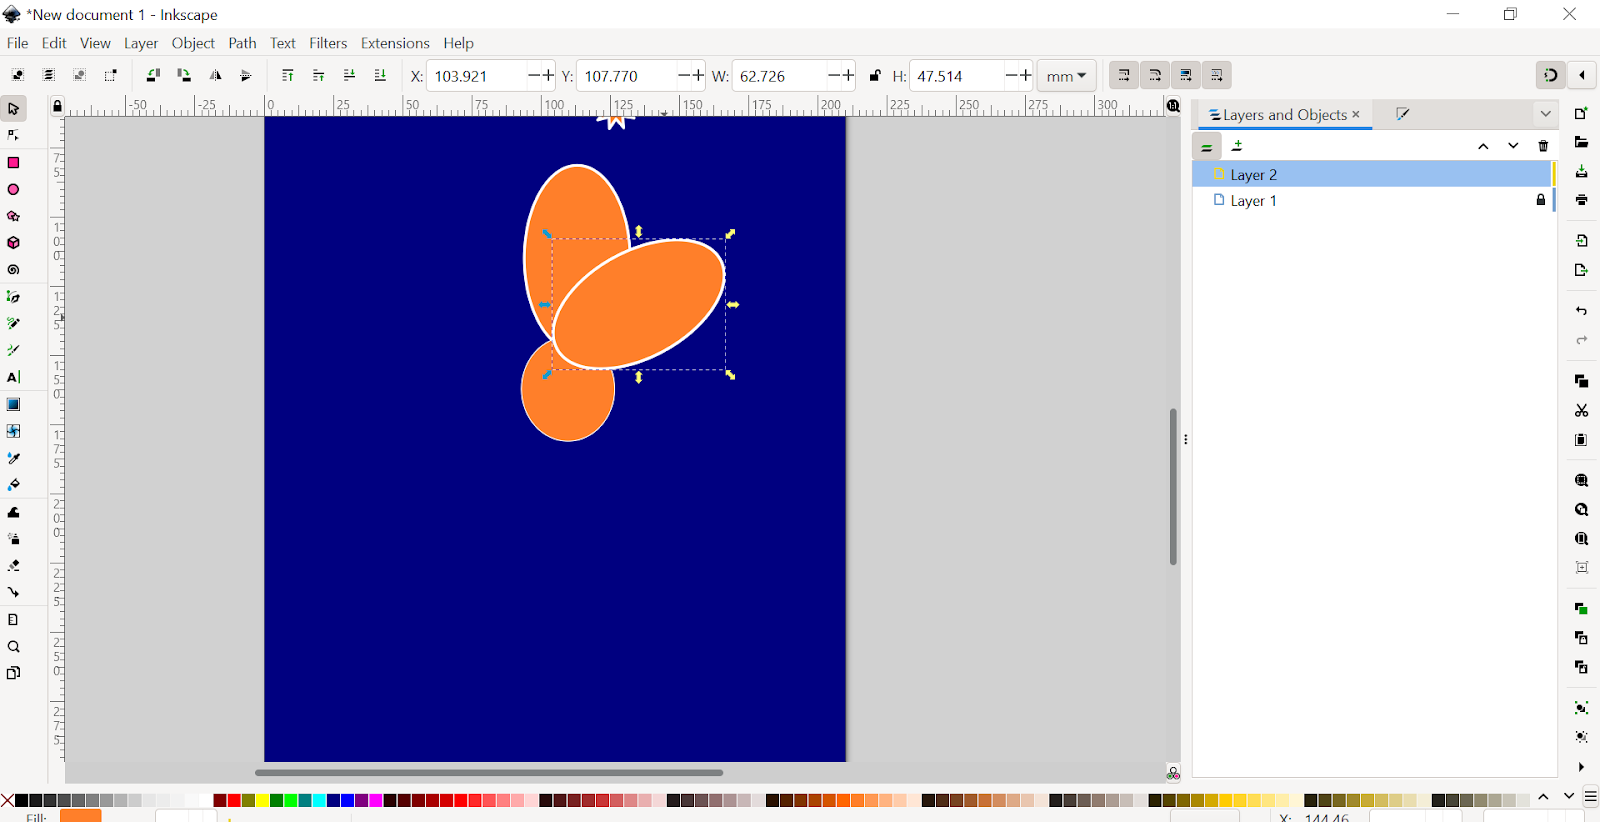1600x822 pixels.
Task: Unlock Layer 1 via padlock
Action: [x=1541, y=200]
